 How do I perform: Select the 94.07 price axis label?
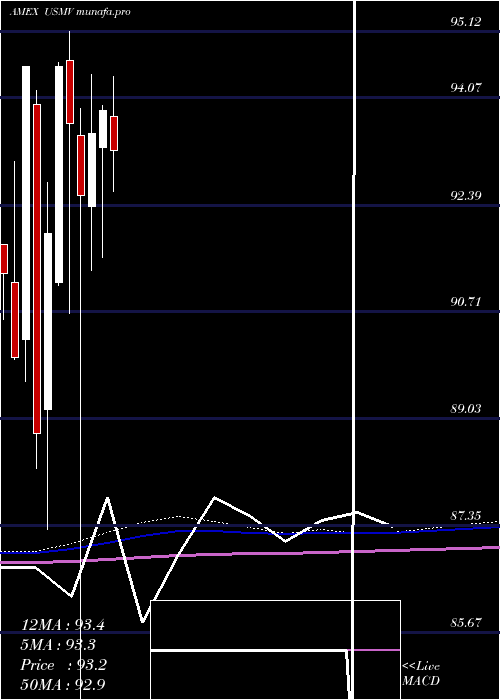click(x=466, y=88)
